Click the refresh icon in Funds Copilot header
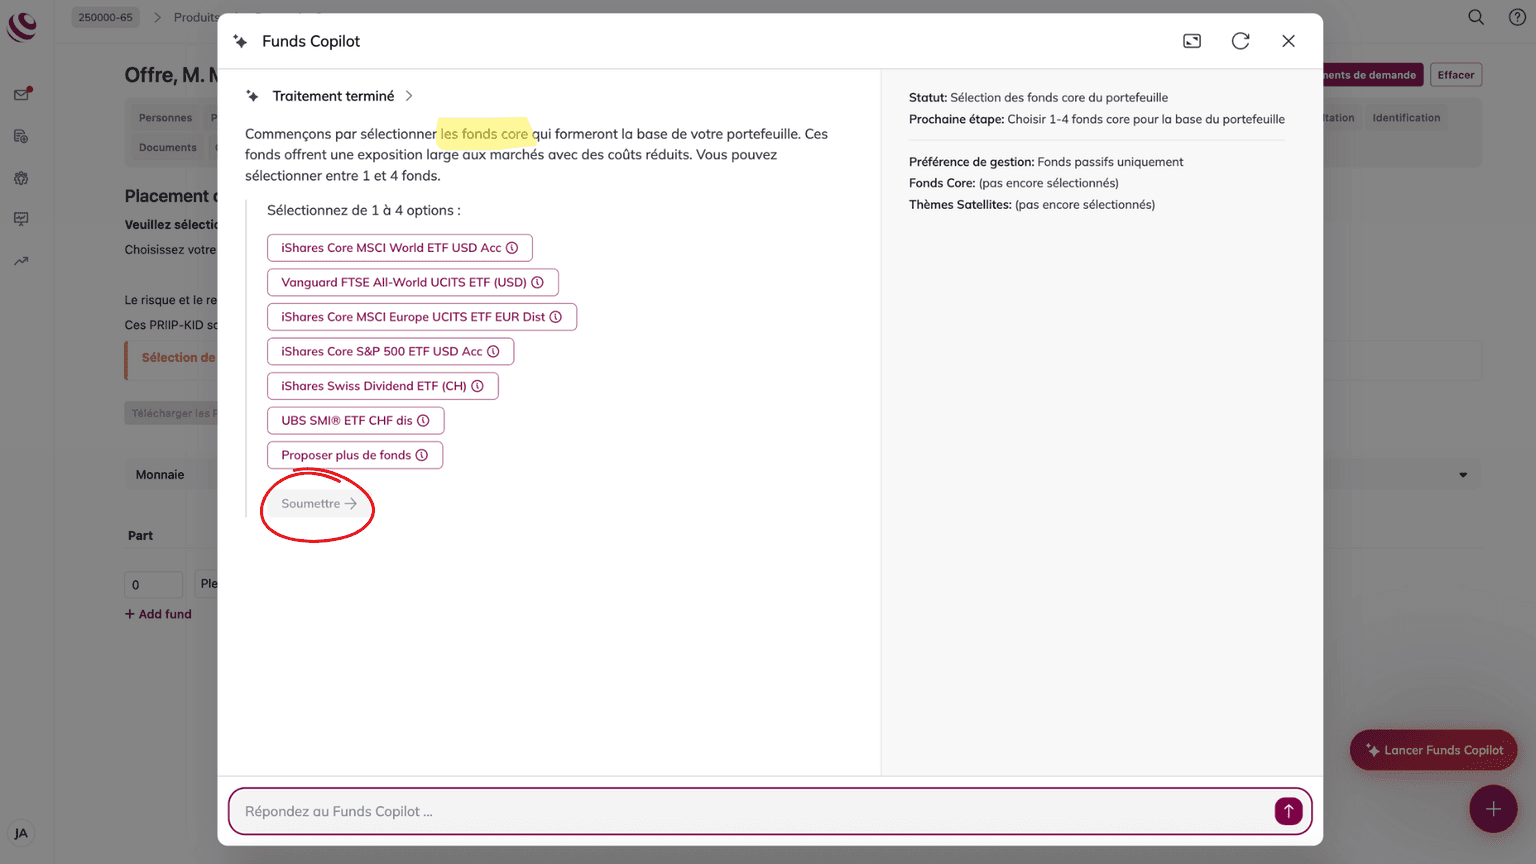This screenshot has height=864, width=1536. (x=1240, y=41)
